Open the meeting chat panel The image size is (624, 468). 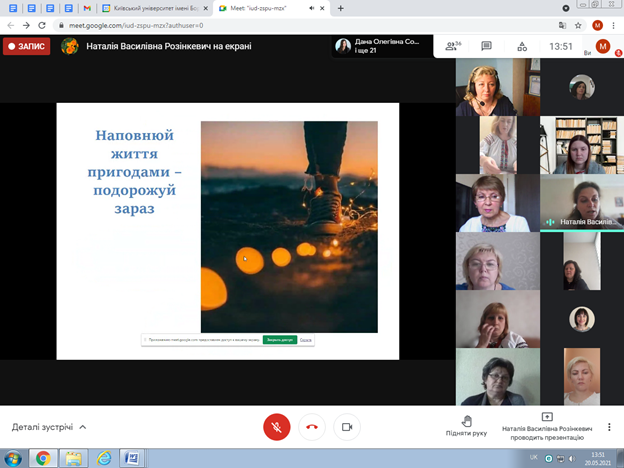[486, 46]
